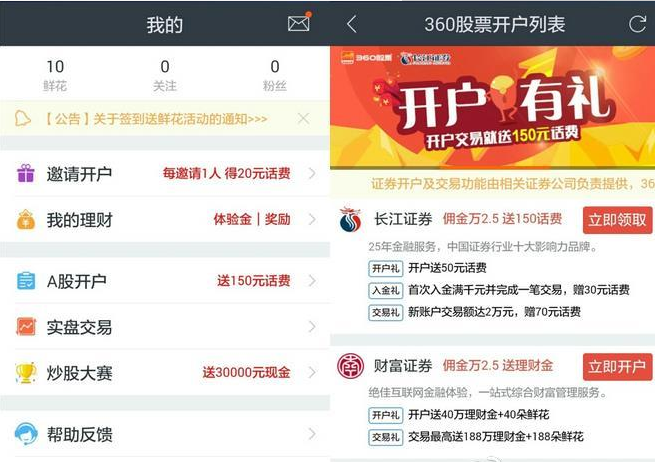Tap the 送150元话费 text
Image resolution: width=655 pixels, height=462 pixels.
(254, 281)
